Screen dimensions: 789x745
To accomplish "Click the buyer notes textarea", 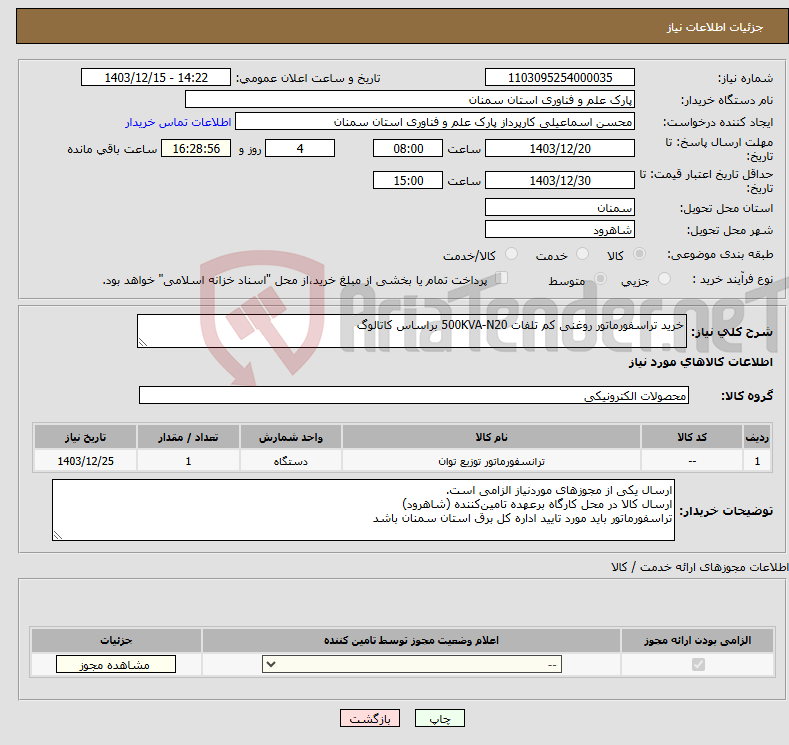I will 363,510.
